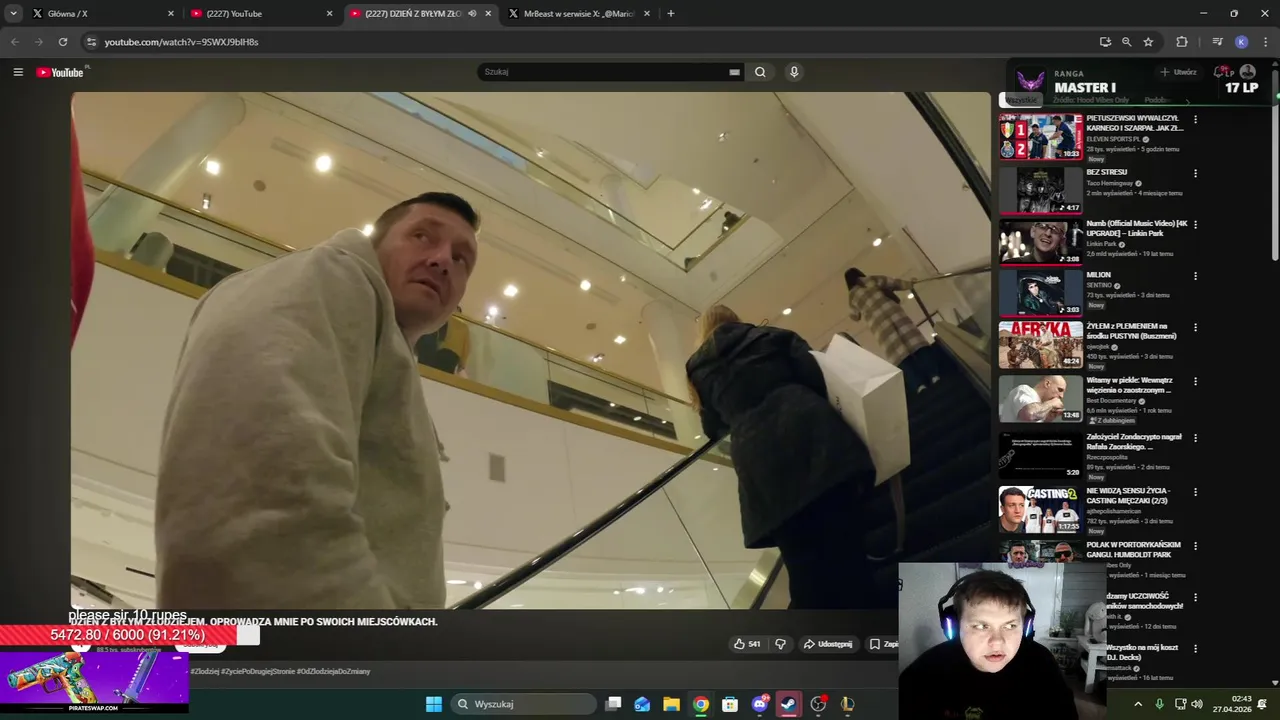Open the YouTube guide hamburger menu
Image resolution: width=1280 pixels, height=720 pixels.
18,72
